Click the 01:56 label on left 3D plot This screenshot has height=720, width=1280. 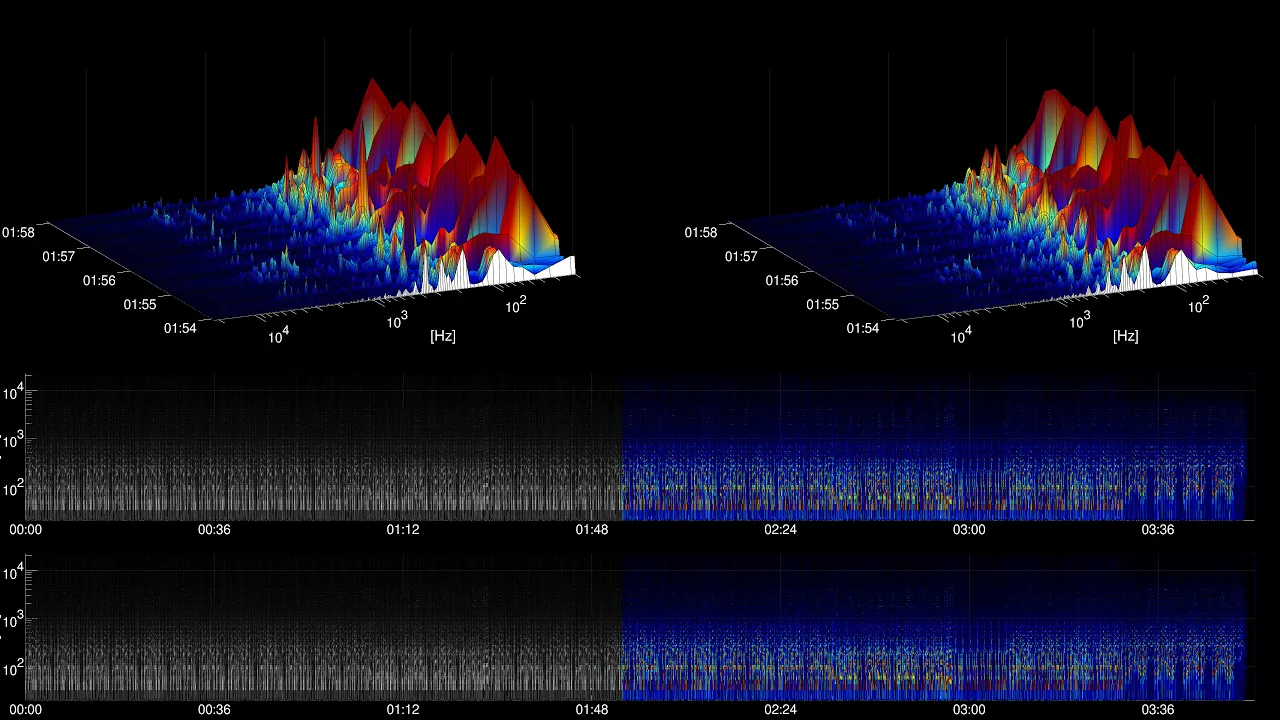(99, 280)
